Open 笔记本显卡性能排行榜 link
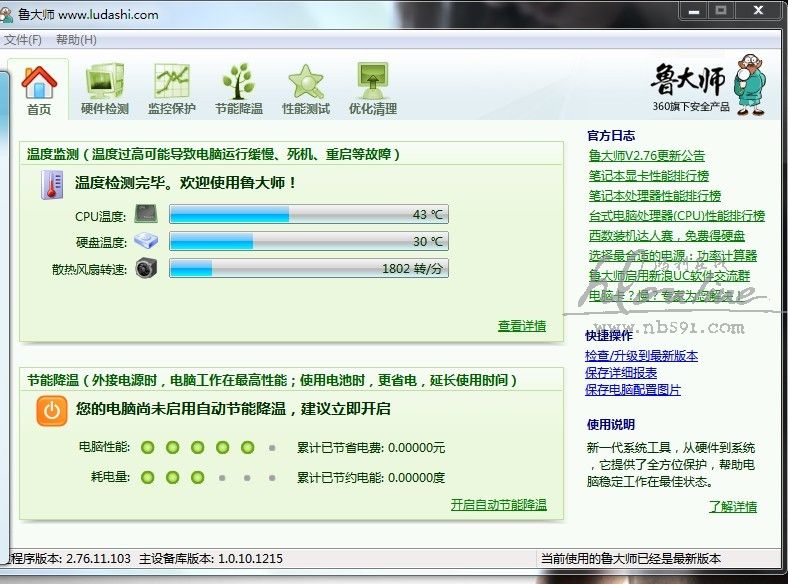Screen dimensions: 788x584 pos(654,176)
